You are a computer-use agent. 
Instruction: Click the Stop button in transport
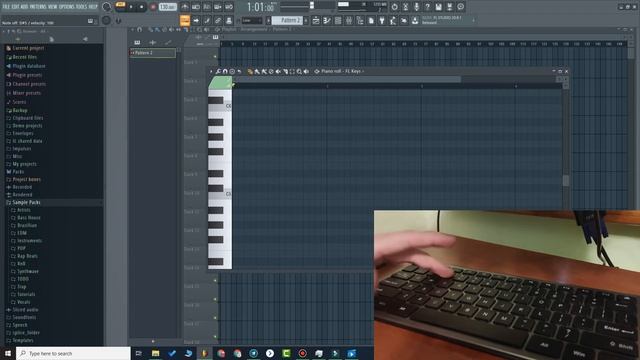tap(142, 7)
